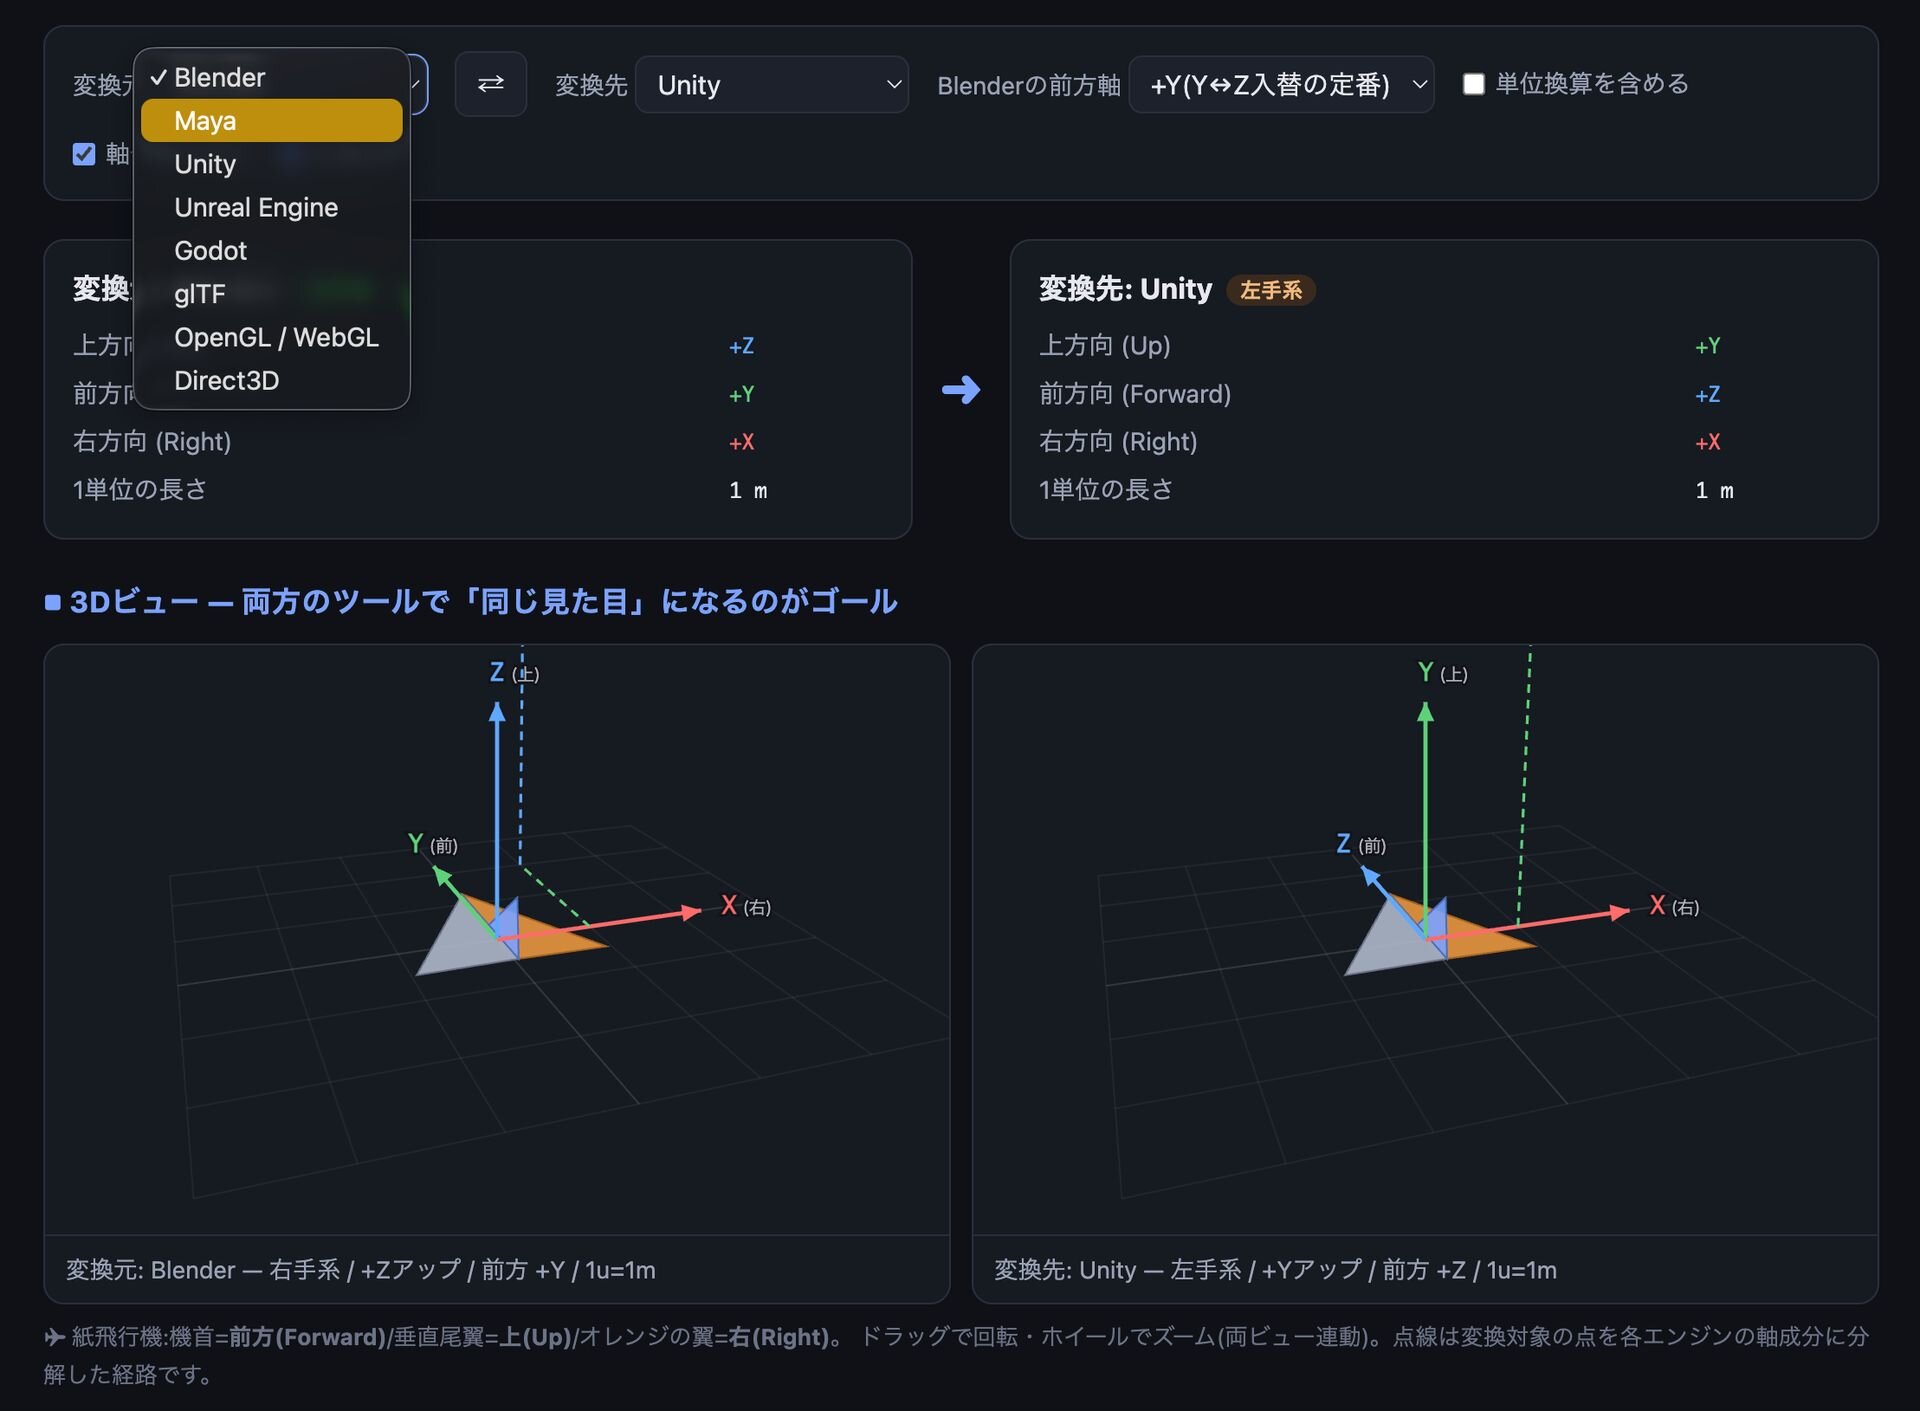Click the blue arrow between the two panels
The image size is (1920, 1411).
961,389
